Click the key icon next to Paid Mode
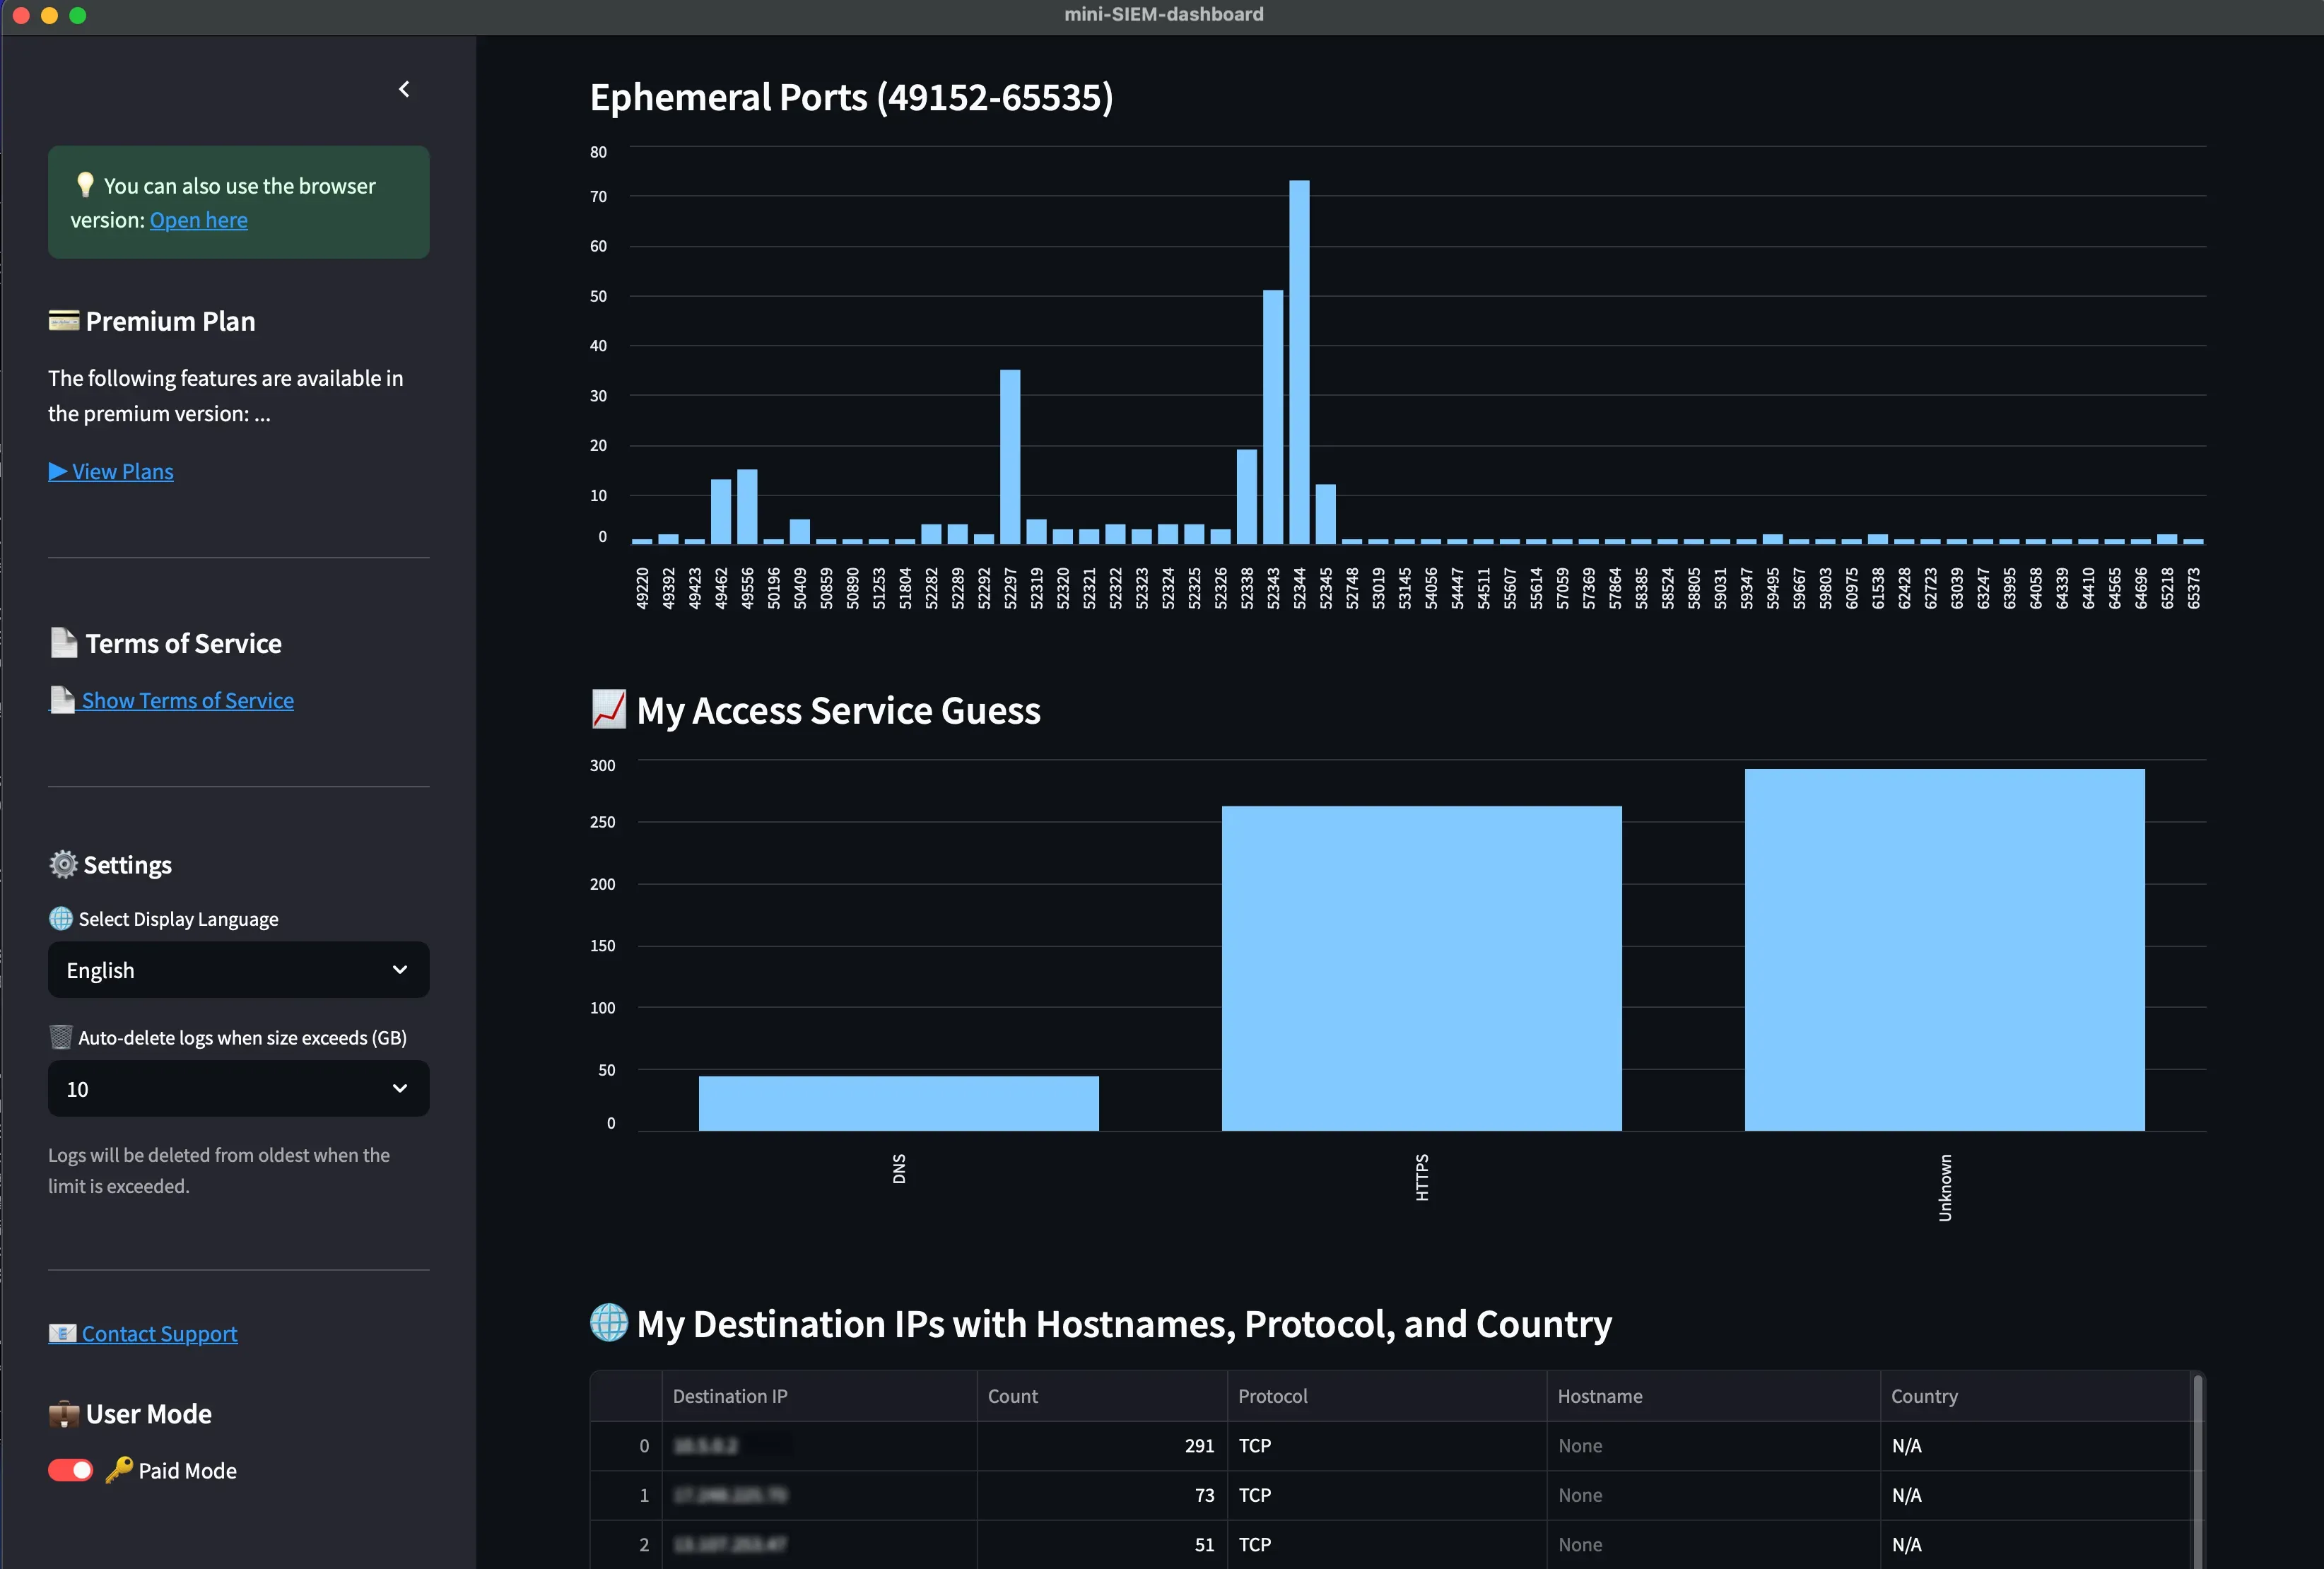The height and width of the screenshot is (1569, 2324). tap(119, 1469)
